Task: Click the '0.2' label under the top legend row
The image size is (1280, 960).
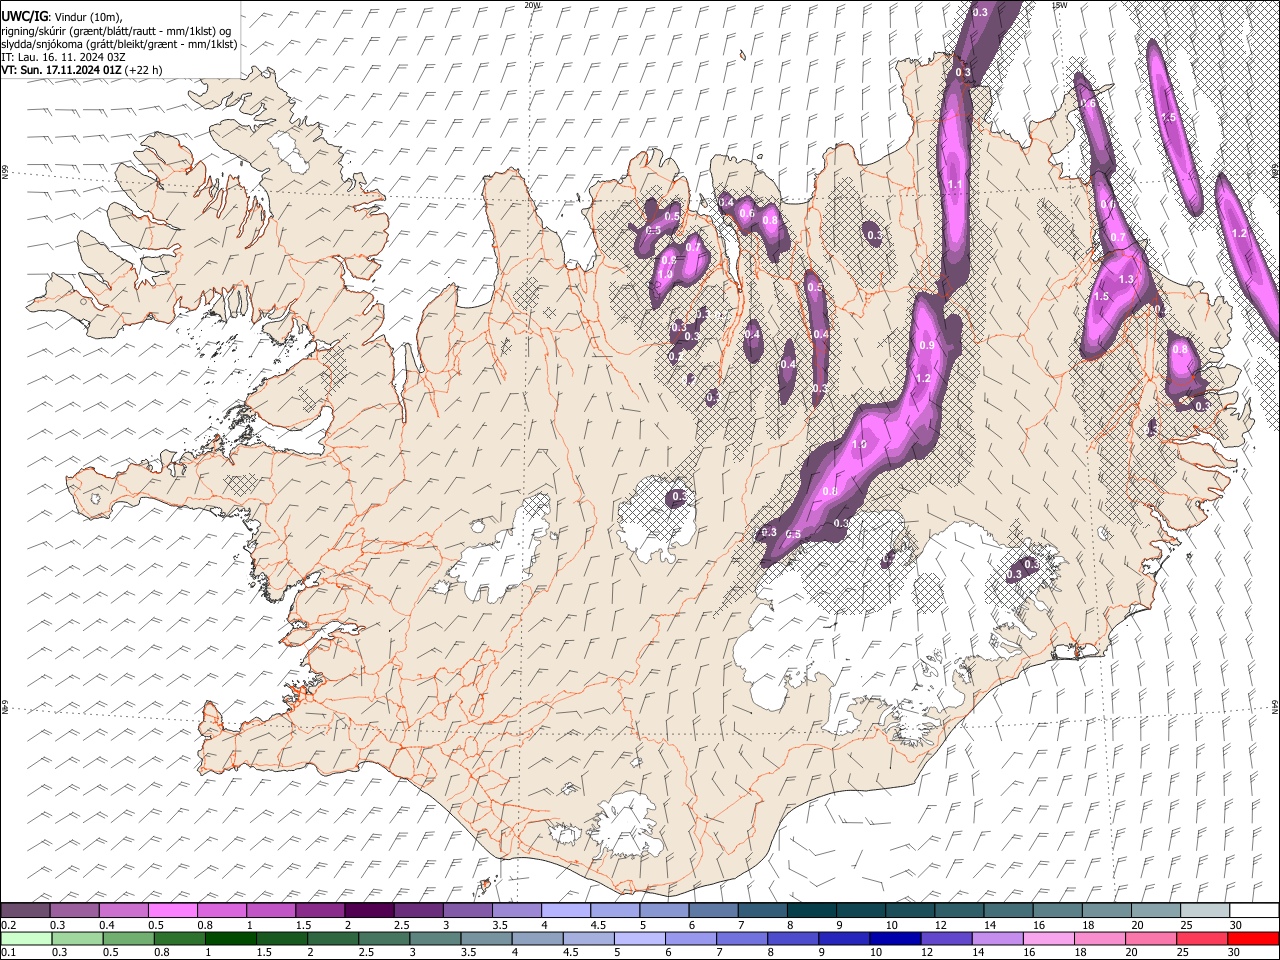Action: click(x=8, y=925)
